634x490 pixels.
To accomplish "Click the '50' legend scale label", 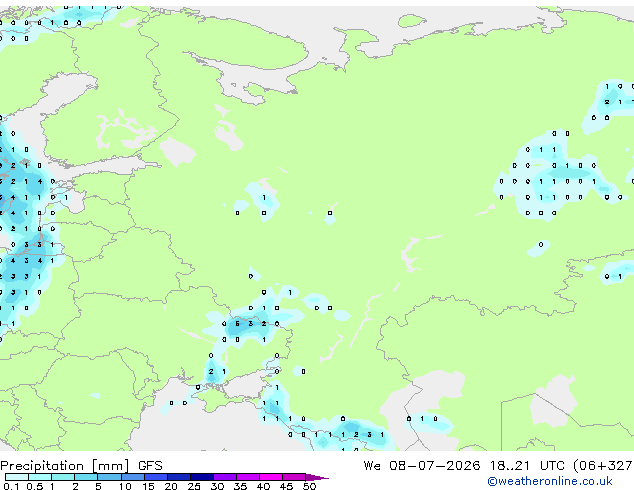I will point(310,486).
